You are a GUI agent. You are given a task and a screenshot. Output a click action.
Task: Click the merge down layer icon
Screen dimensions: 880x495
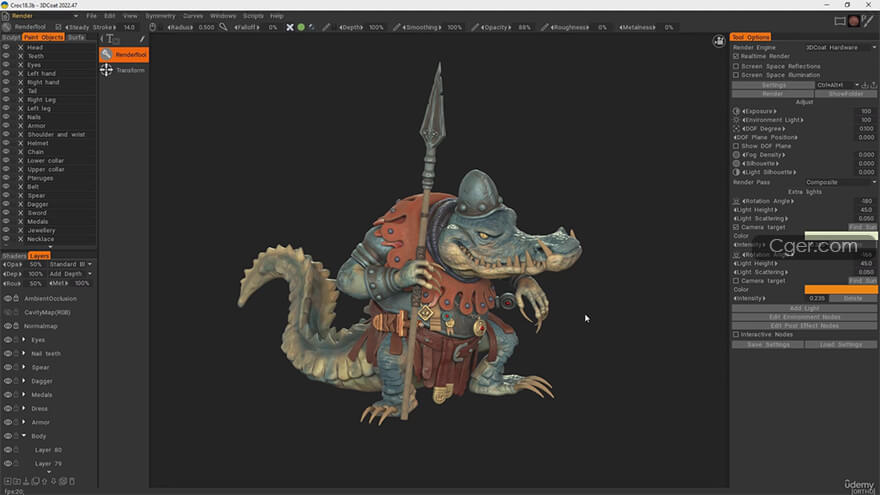tap(26, 481)
